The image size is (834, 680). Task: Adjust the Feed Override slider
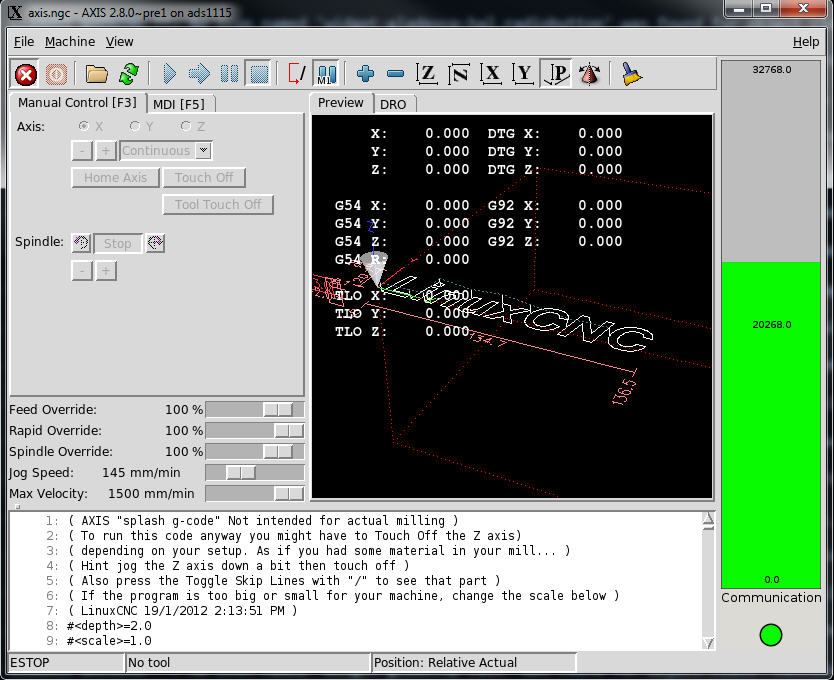point(255,409)
